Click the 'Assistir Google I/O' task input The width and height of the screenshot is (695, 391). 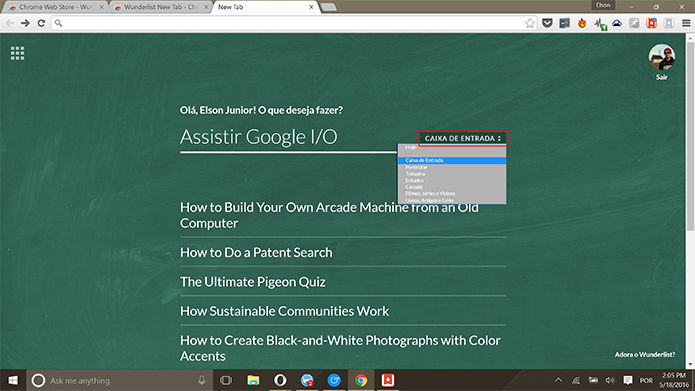[x=288, y=137]
